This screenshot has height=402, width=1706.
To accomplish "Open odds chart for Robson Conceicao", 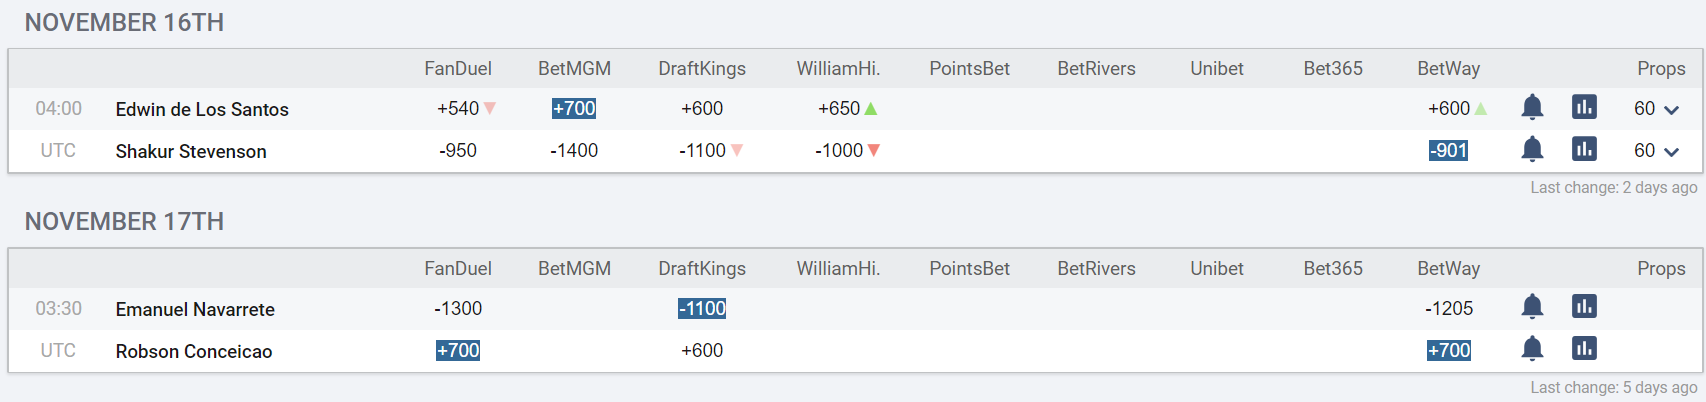I will pos(1584,349).
